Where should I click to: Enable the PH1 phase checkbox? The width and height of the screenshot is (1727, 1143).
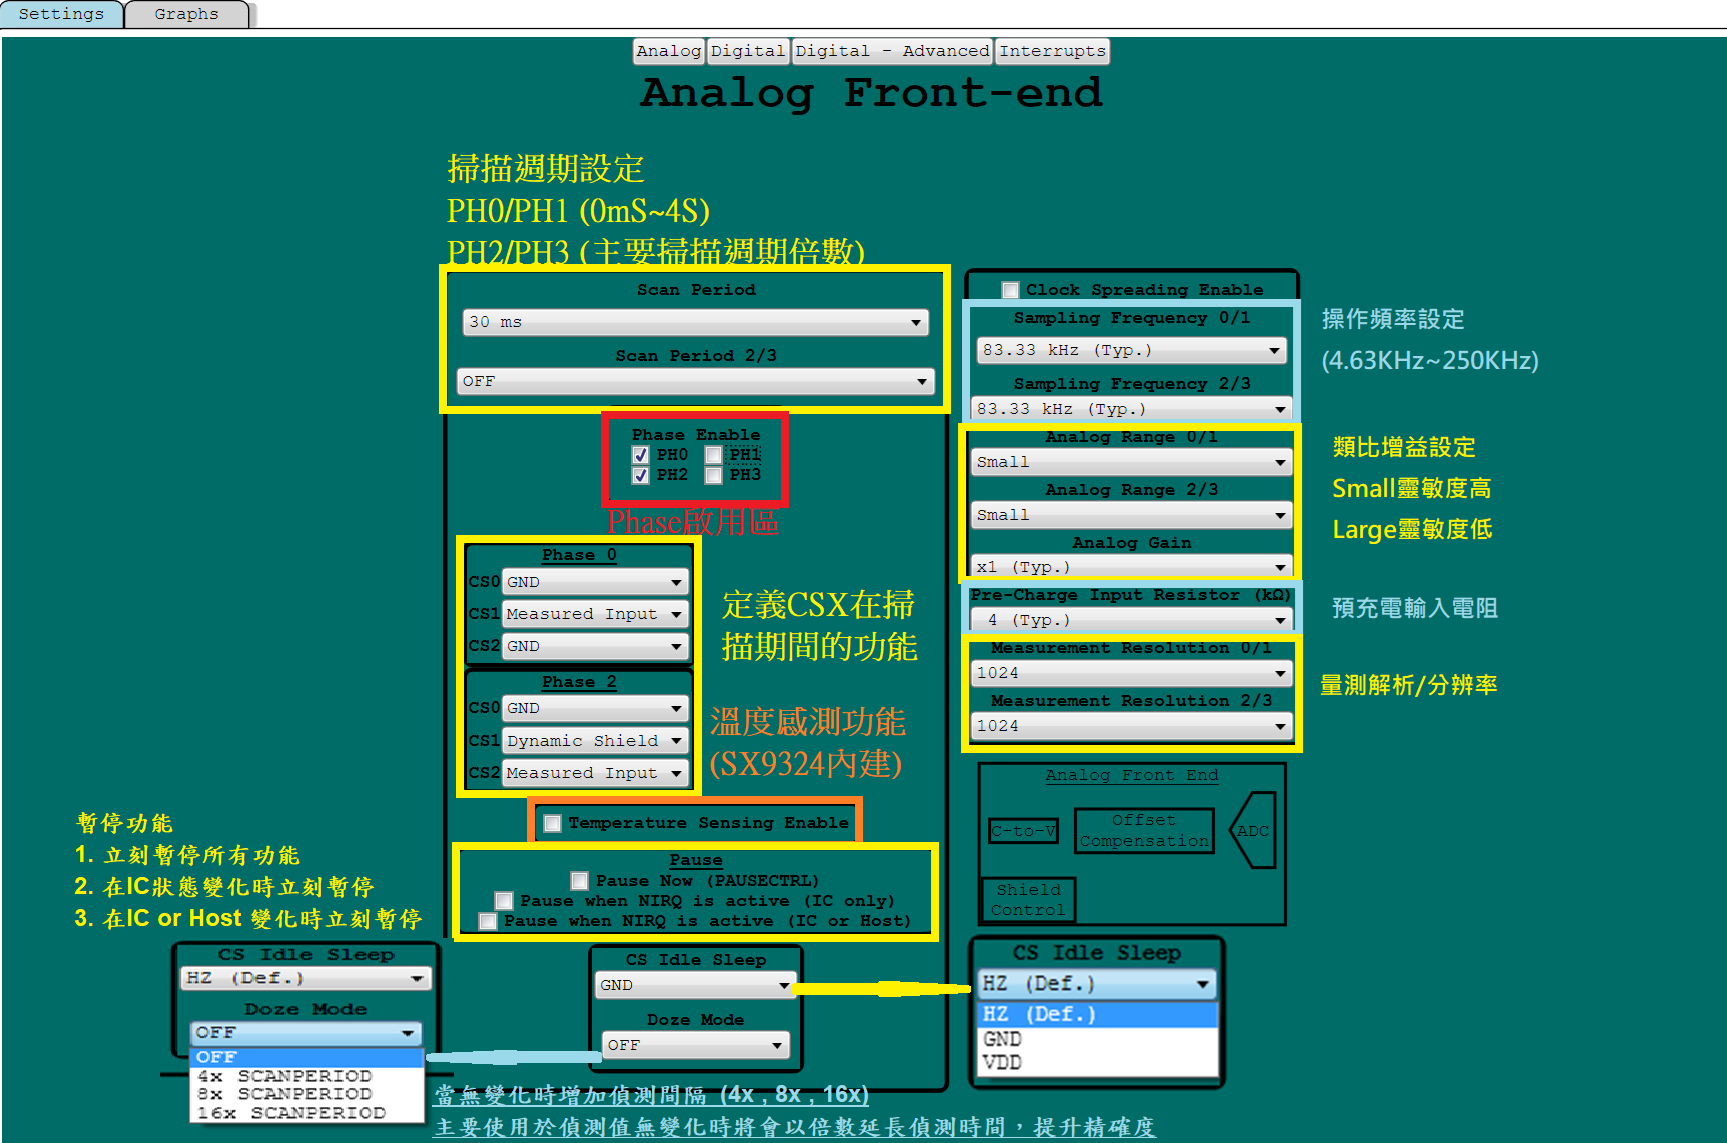tap(713, 454)
